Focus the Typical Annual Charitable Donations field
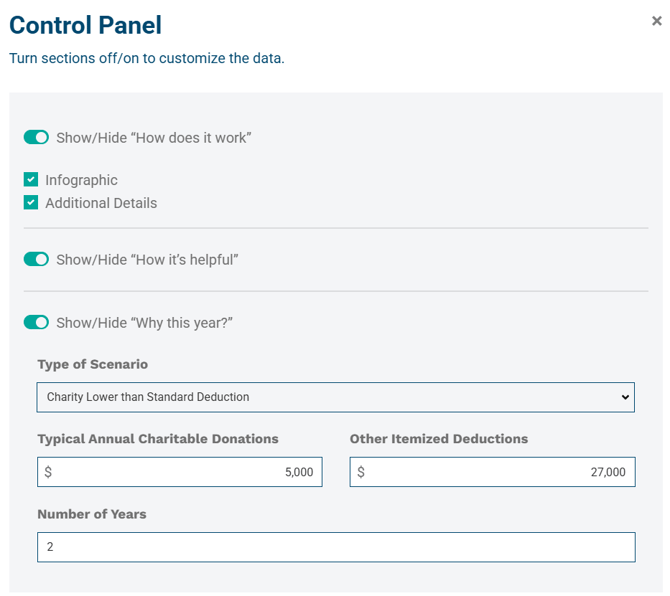670x596 pixels. [180, 472]
